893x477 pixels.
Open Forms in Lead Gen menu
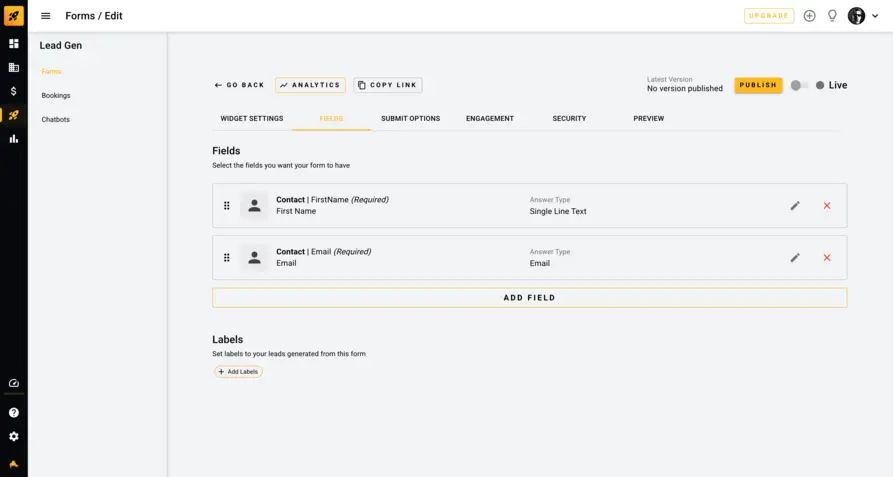pyautogui.click(x=51, y=72)
